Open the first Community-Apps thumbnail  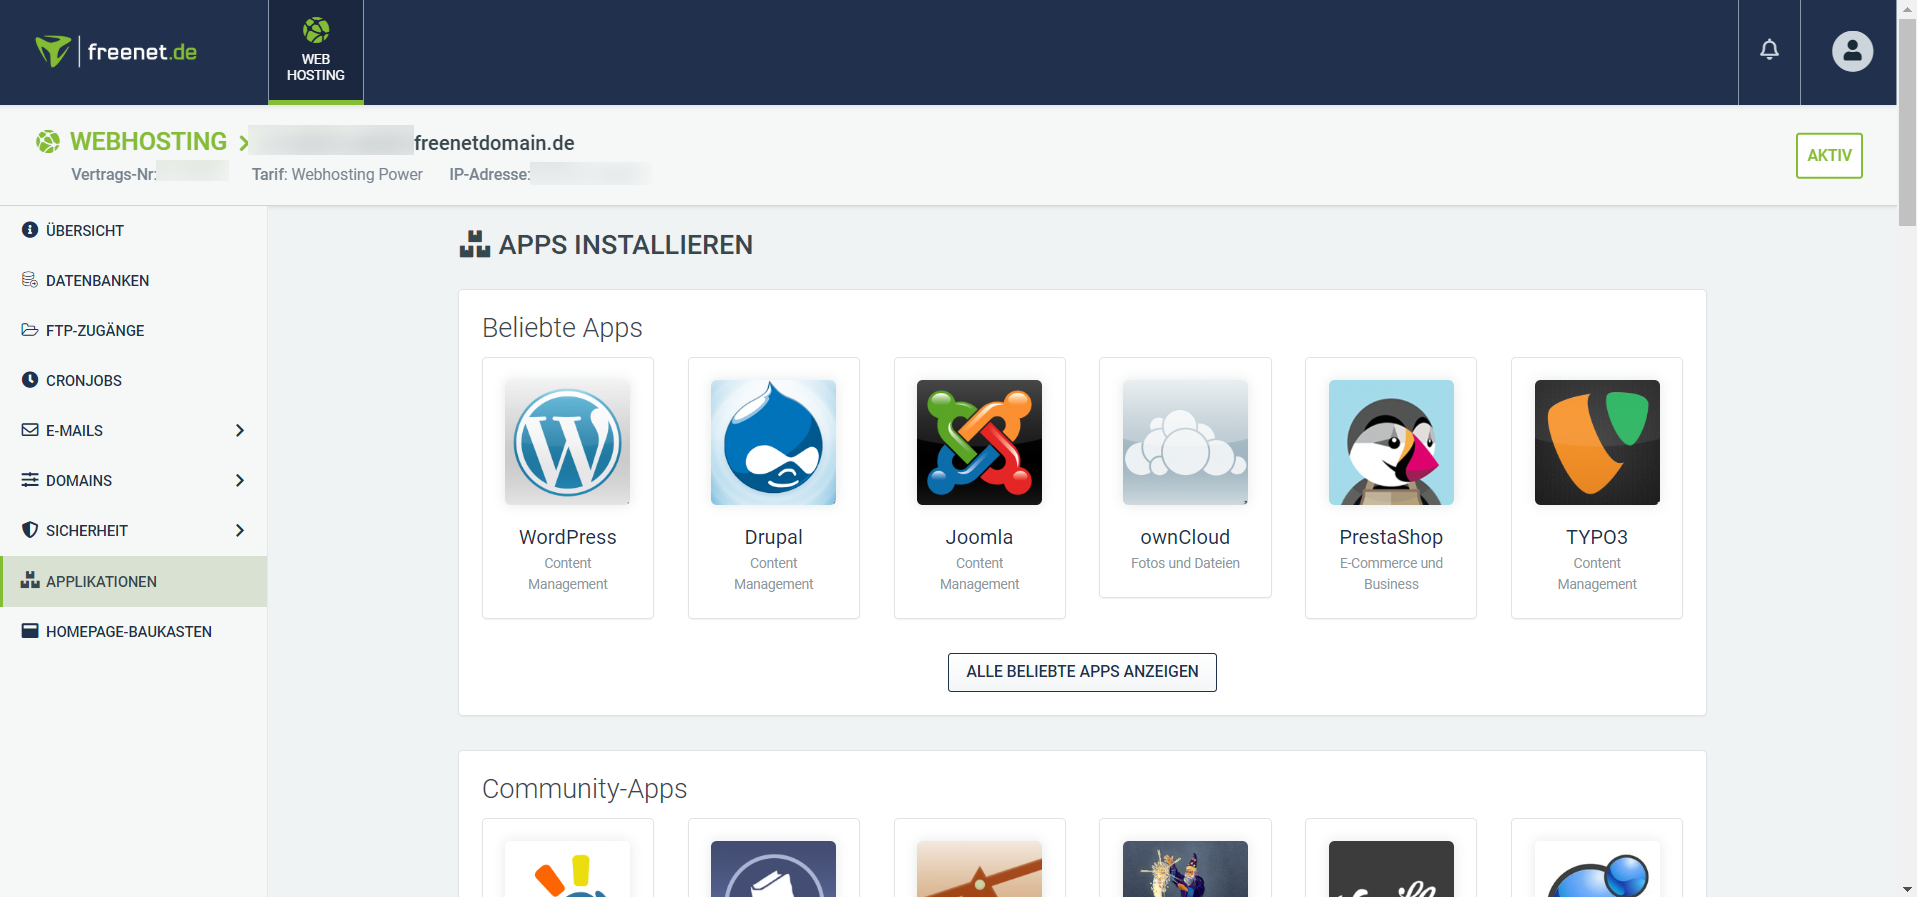[x=568, y=868]
